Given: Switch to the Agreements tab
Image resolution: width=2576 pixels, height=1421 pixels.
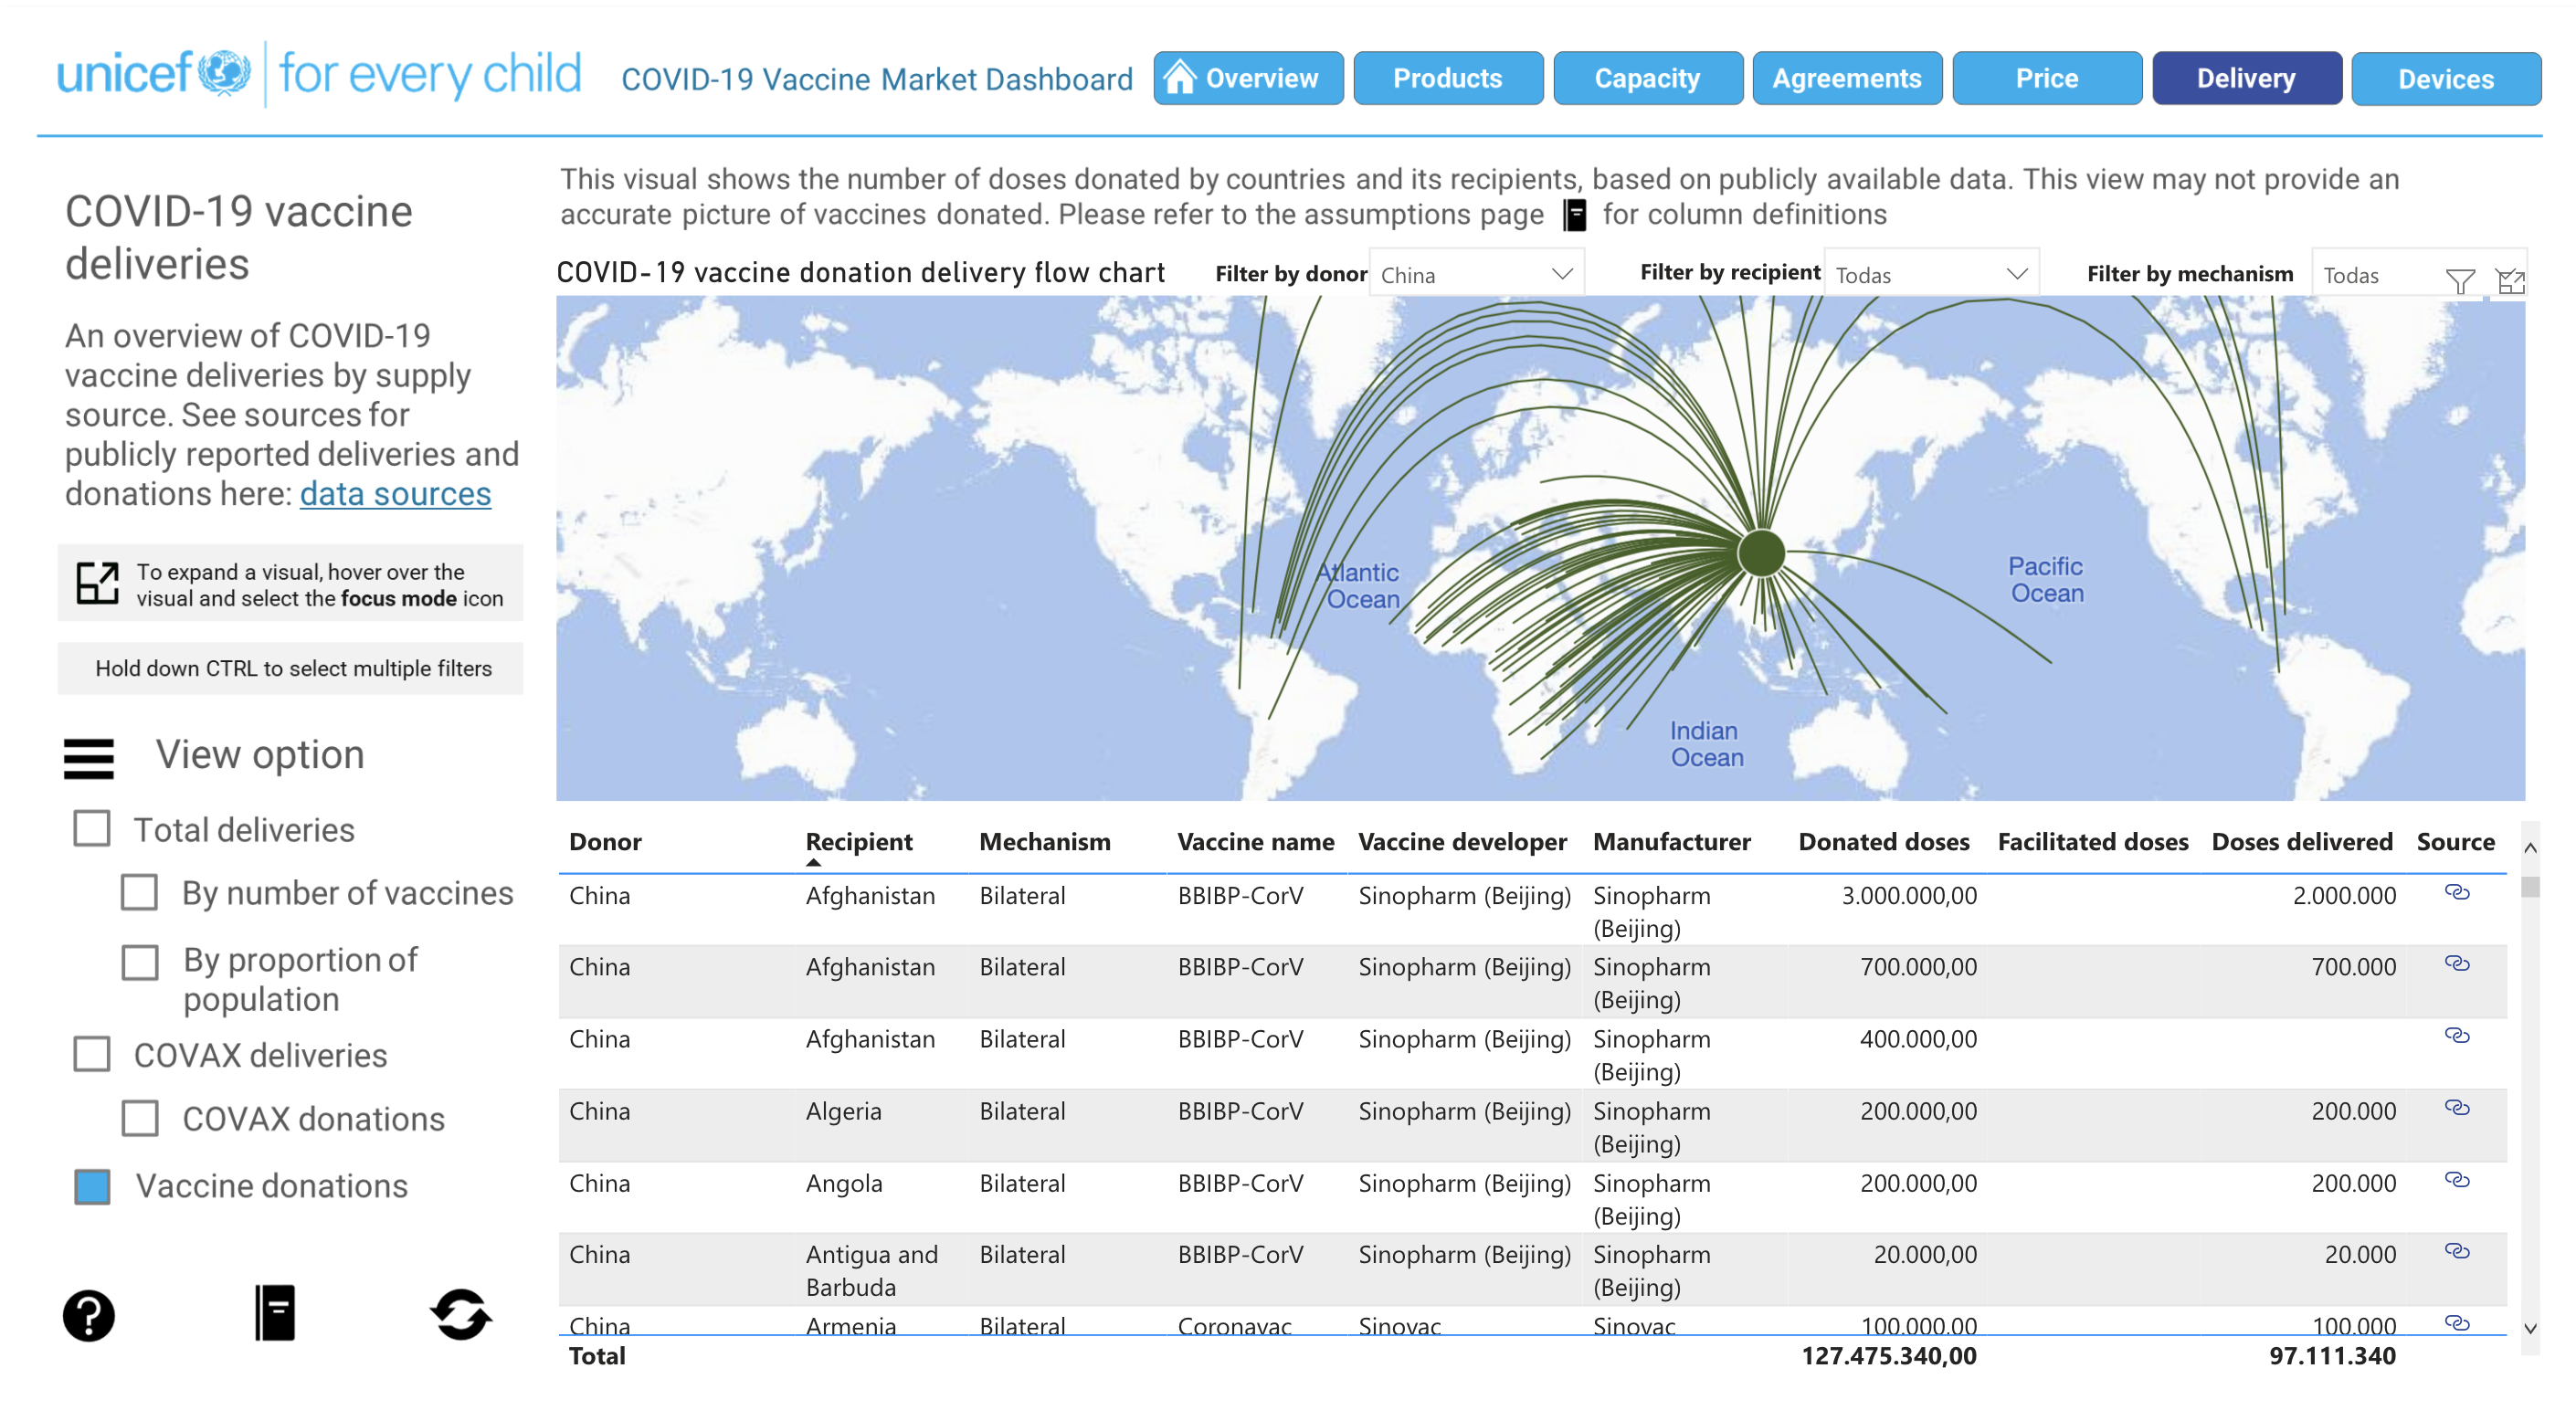Looking at the screenshot, I should 1846,78.
